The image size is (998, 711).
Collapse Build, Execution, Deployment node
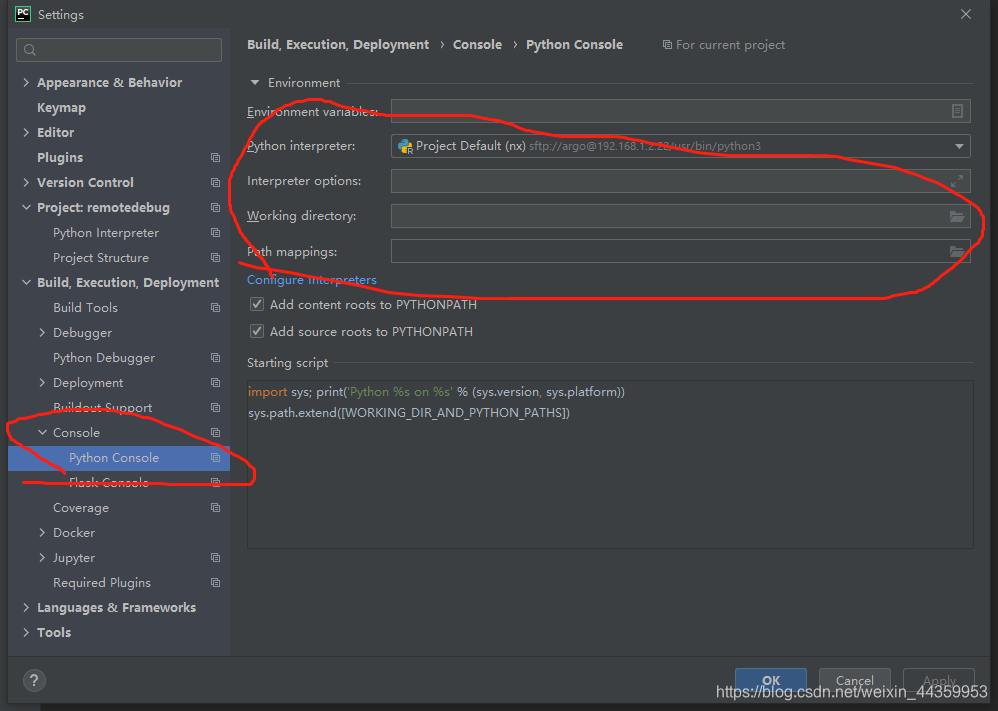click(26, 283)
